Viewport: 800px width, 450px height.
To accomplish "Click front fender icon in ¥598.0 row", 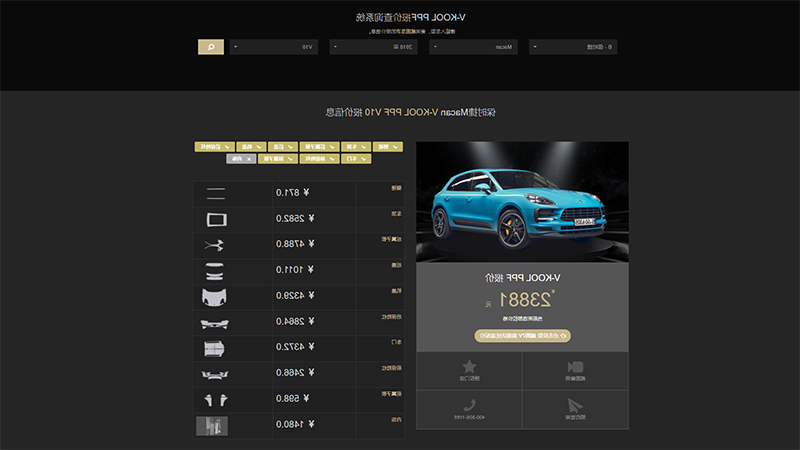I will tap(216, 400).
